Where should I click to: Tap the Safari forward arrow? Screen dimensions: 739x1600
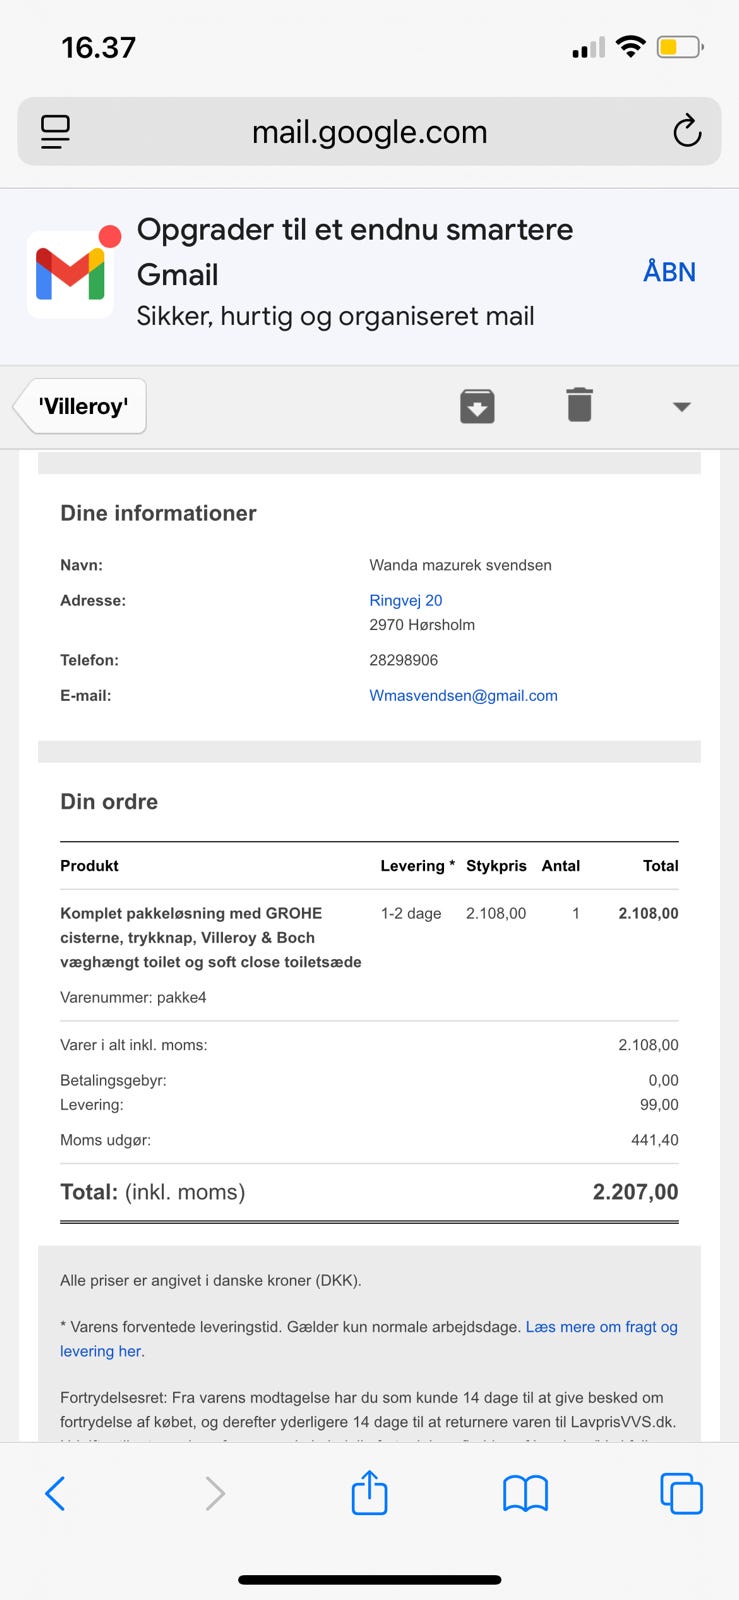point(214,1493)
